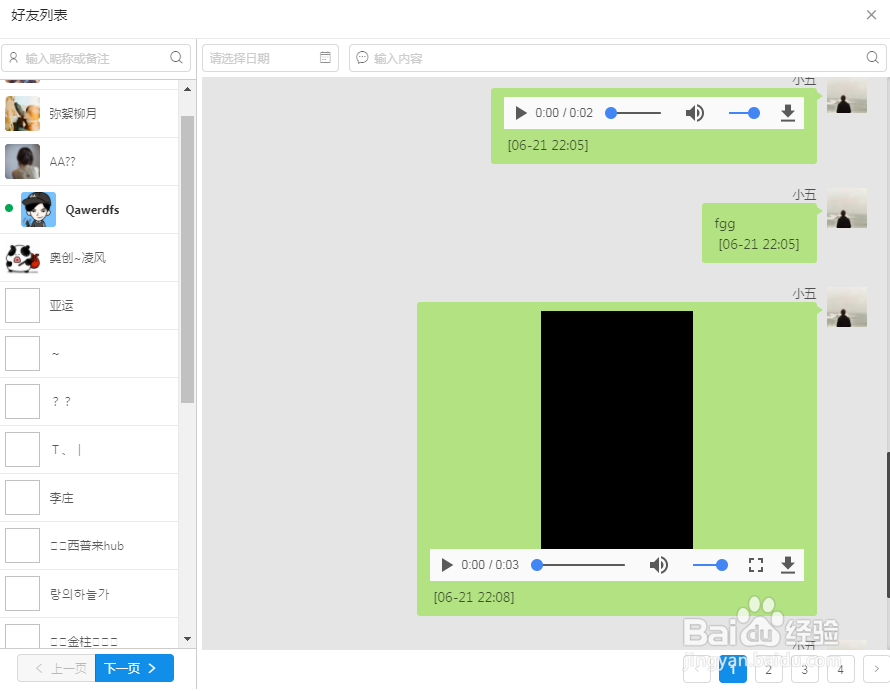This screenshot has height=691, width=890.
Task: Click the sender avatar beside the video message
Action: [846, 307]
